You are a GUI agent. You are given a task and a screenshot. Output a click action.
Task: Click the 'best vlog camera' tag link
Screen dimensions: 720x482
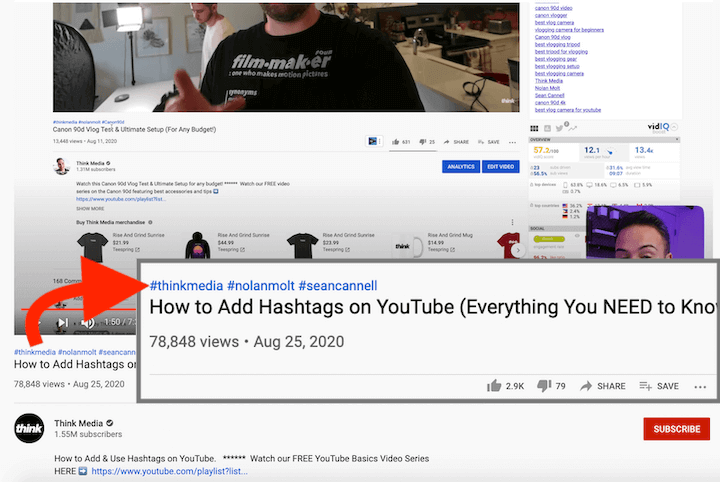(x=554, y=22)
